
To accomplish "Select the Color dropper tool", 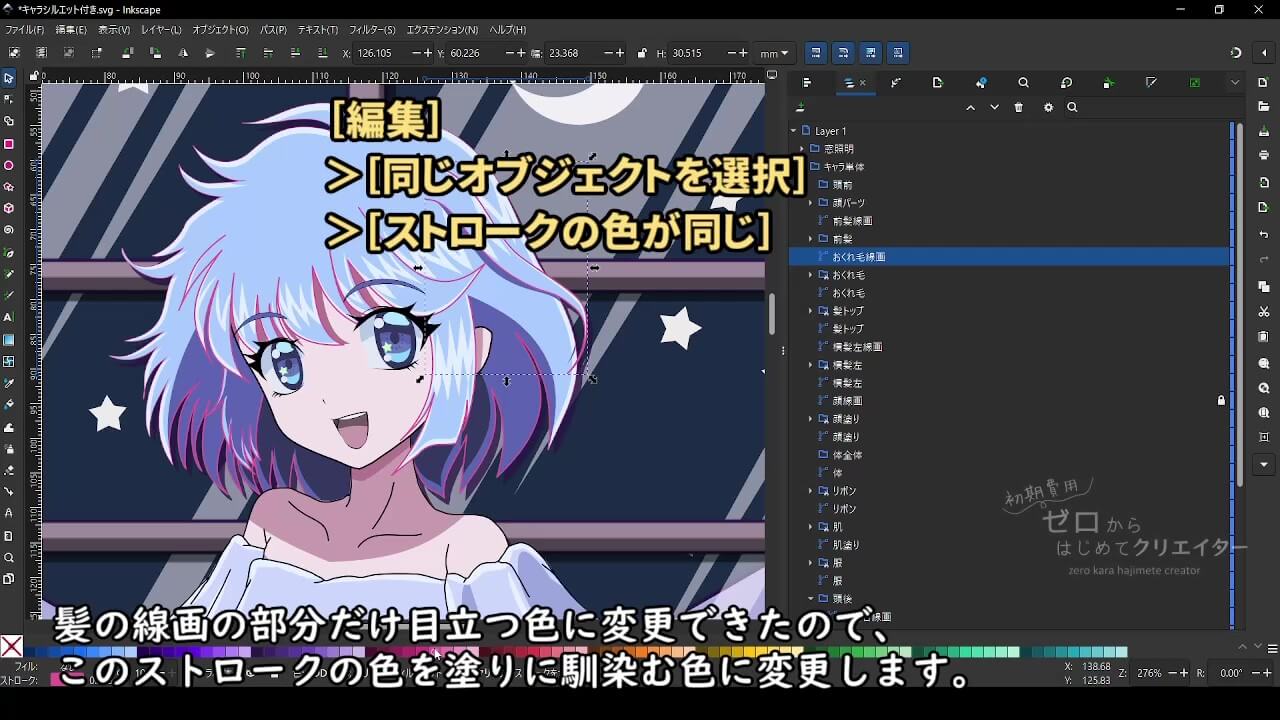I will [x=9, y=383].
